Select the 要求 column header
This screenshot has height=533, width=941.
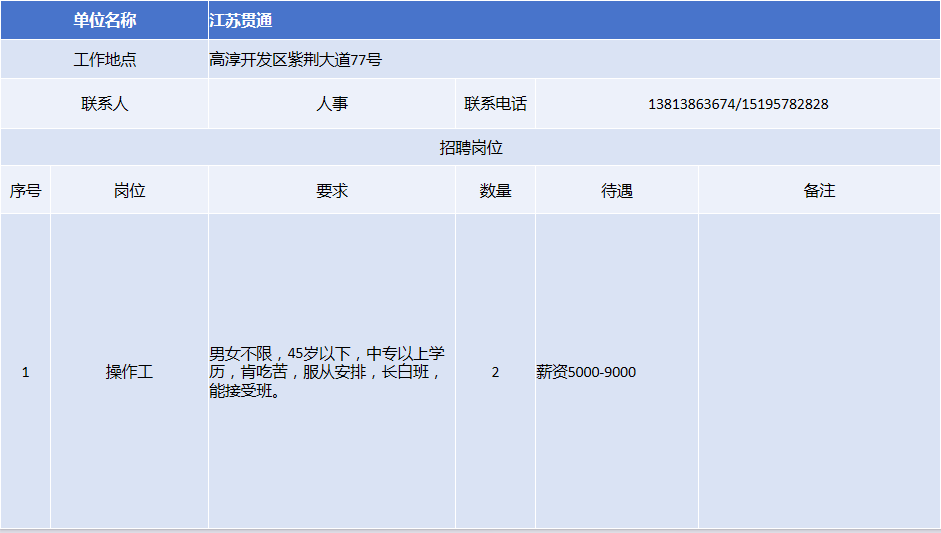(x=332, y=191)
